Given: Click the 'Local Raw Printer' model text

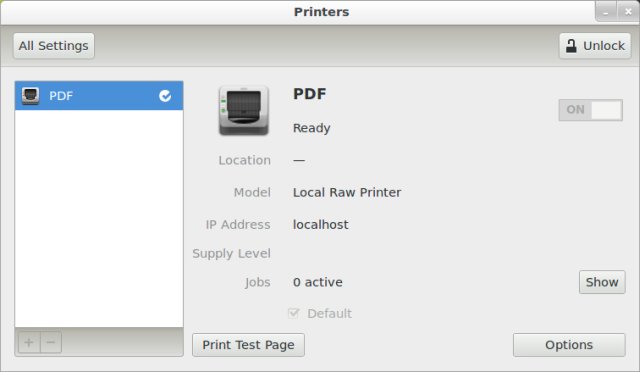Looking at the screenshot, I should (x=347, y=192).
